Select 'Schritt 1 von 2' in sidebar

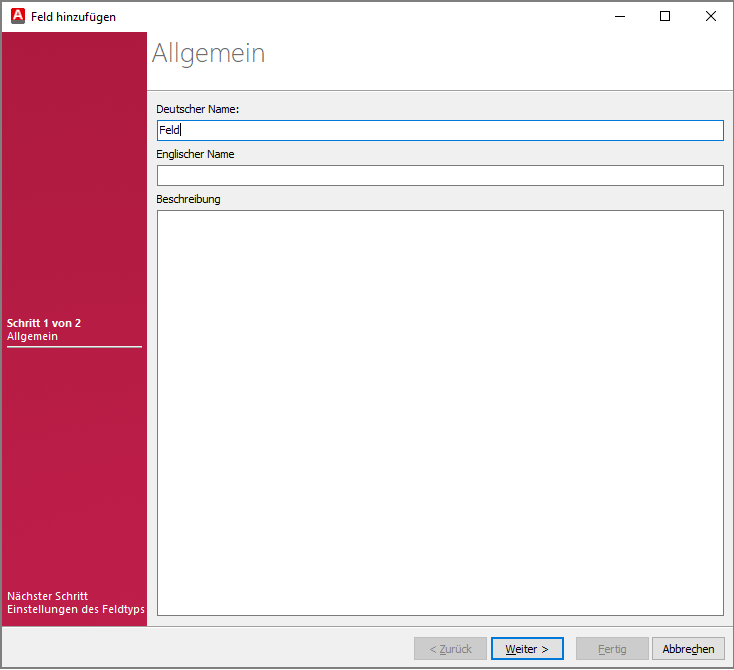pyautogui.click(x=44, y=323)
